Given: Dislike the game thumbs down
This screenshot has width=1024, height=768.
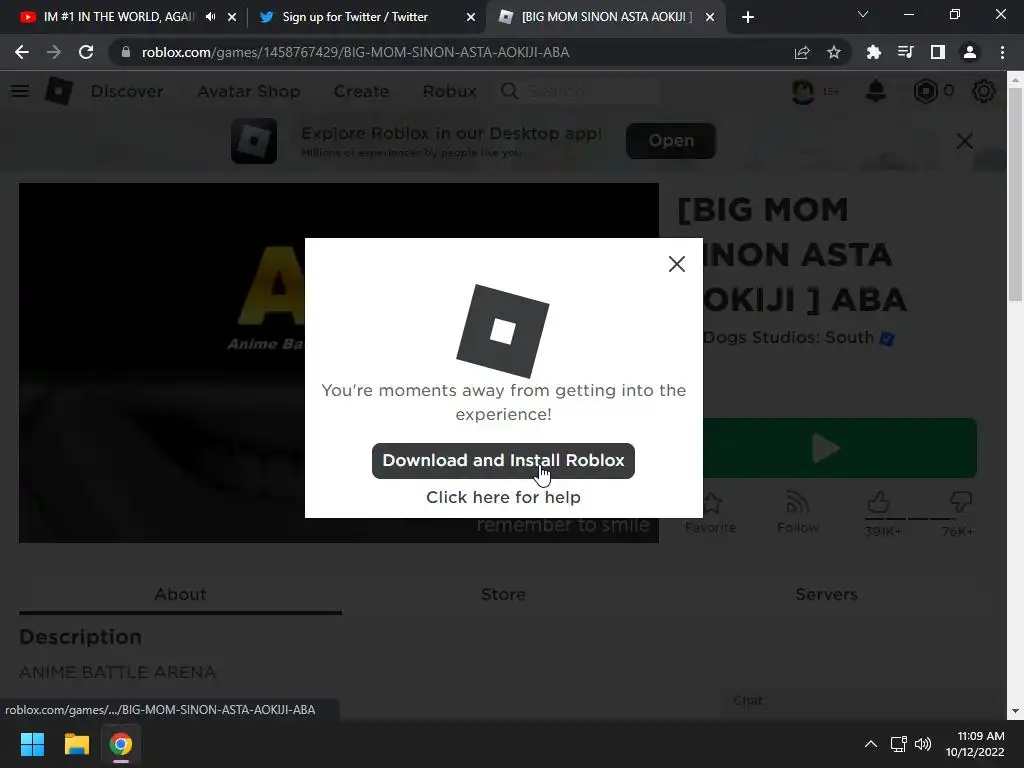Looking at the screenshot, I should [961, 502].
